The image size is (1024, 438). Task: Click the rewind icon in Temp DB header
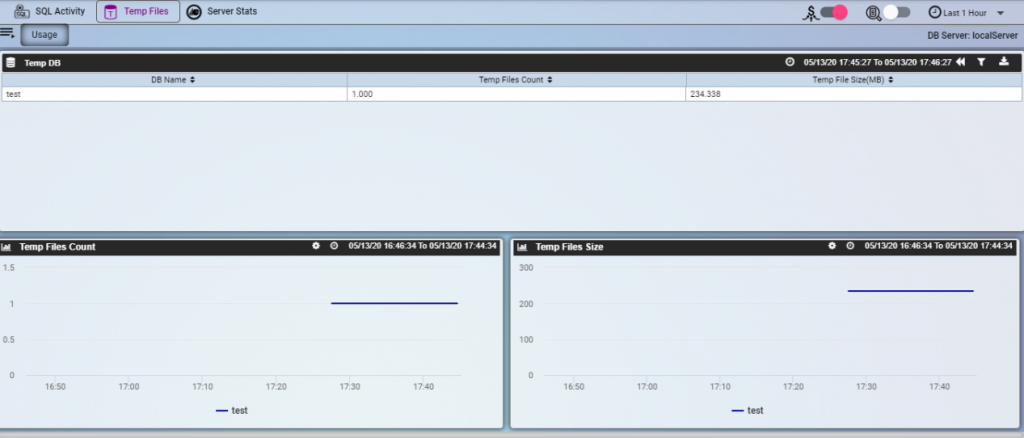pyautogui.click(x=960, y=62)
